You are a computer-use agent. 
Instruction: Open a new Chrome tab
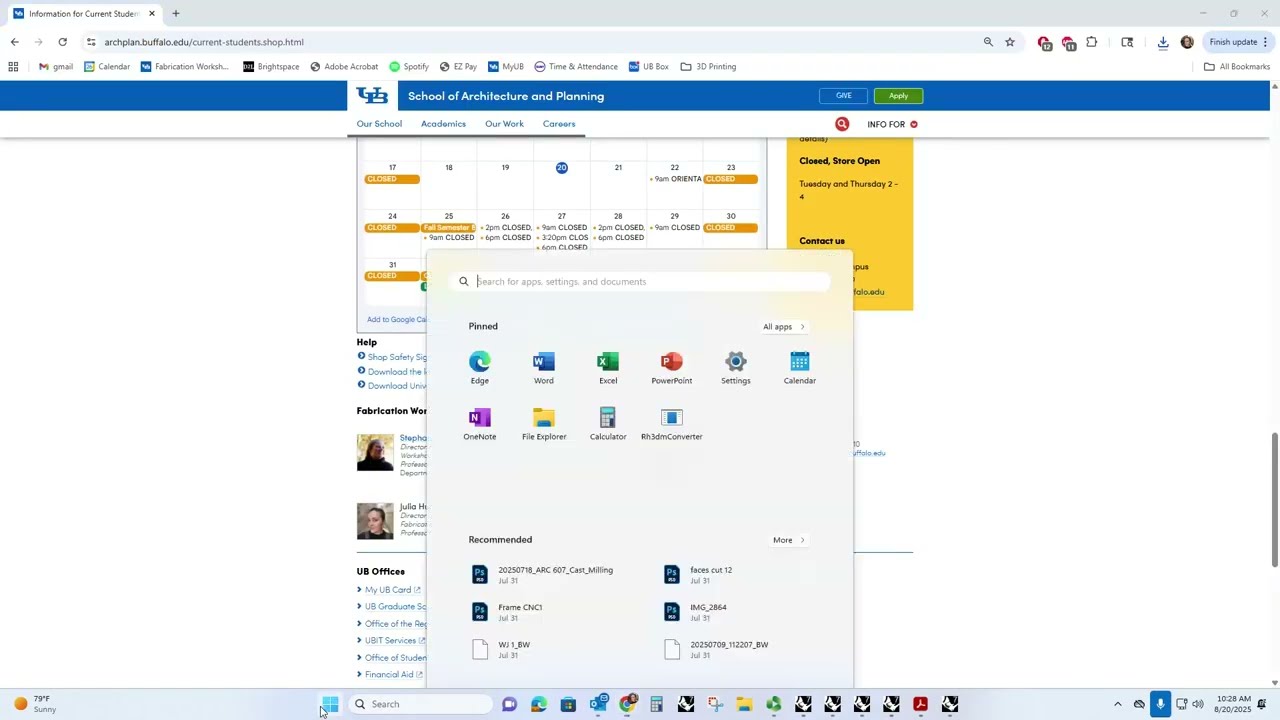[176, 14]
